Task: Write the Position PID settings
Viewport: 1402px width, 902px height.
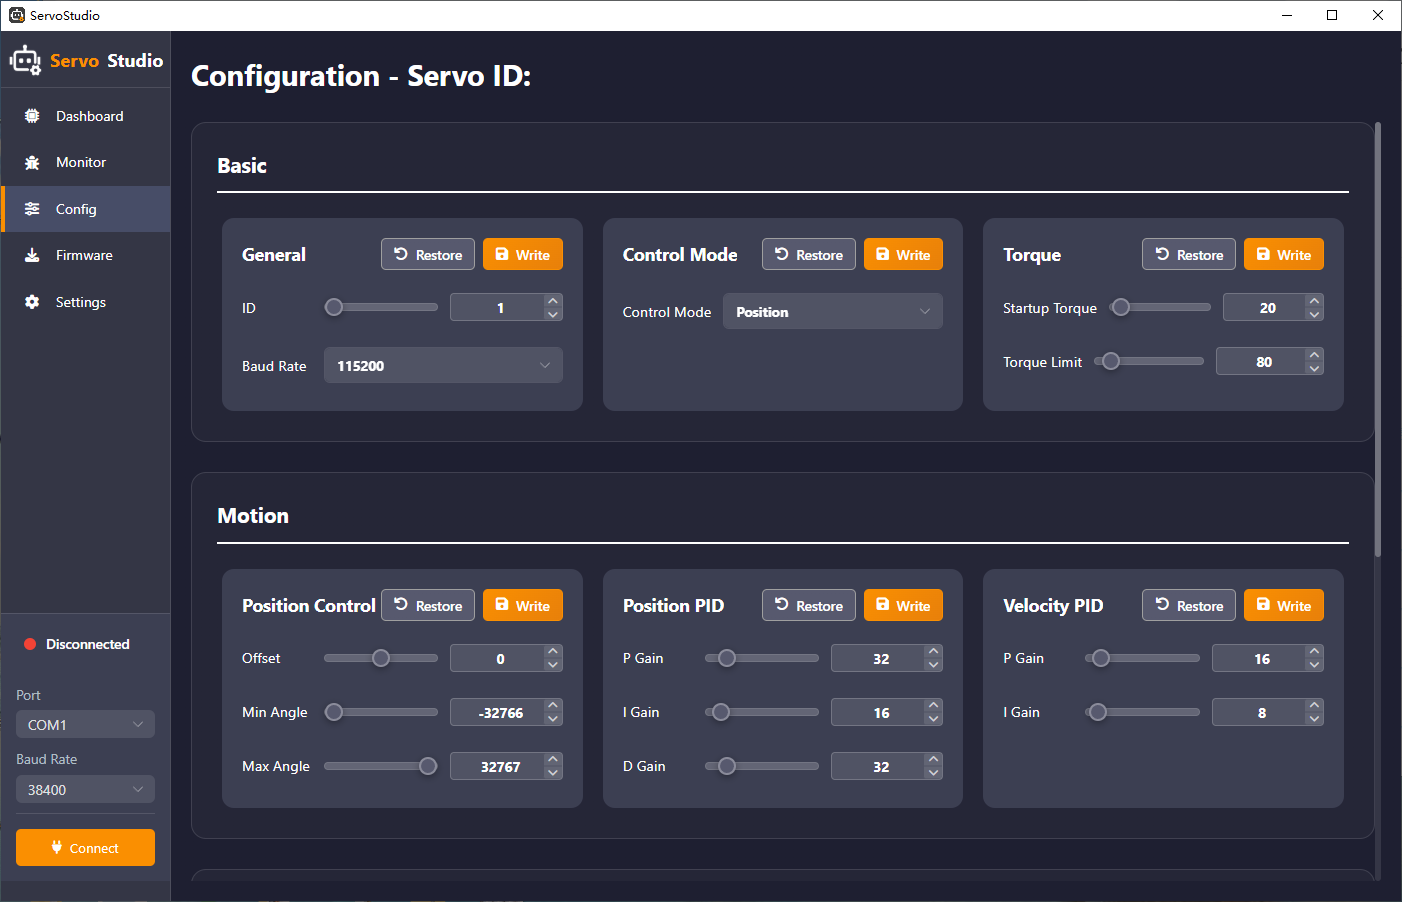Action: click(x=903, y=605)
